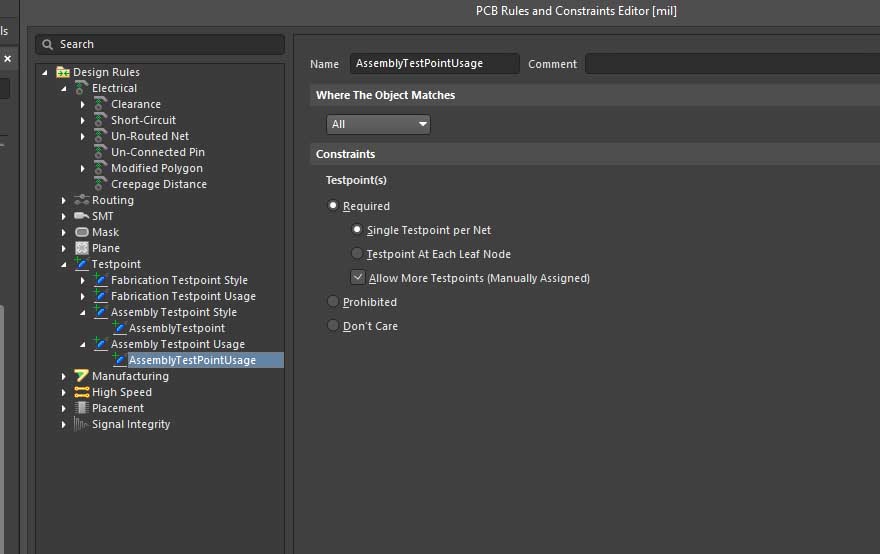Click the Manufacturing category icon

[x=81, y=376]
